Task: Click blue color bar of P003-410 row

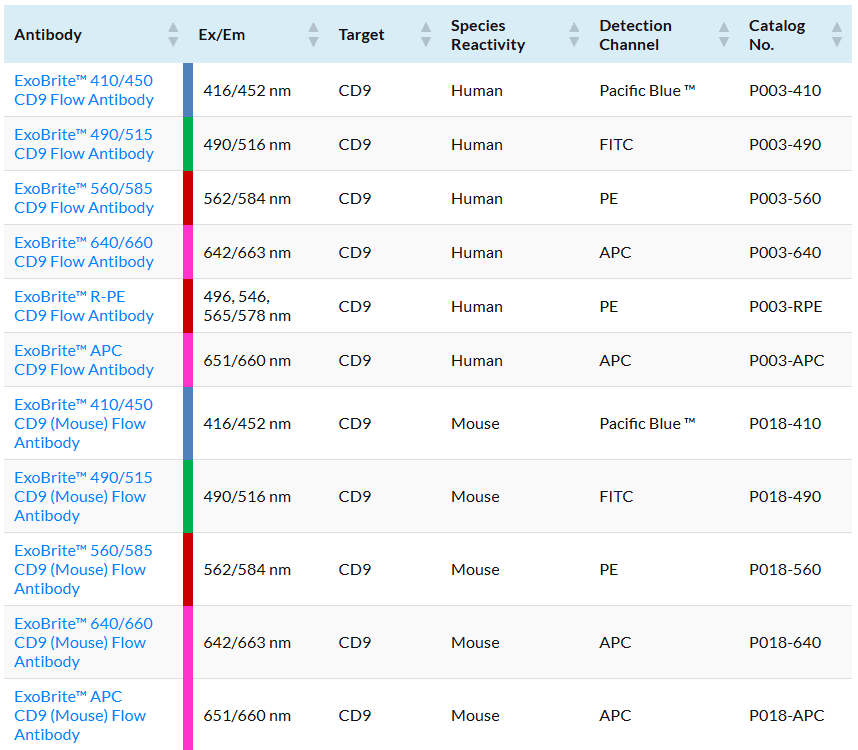Action: [x=188, y=90]
